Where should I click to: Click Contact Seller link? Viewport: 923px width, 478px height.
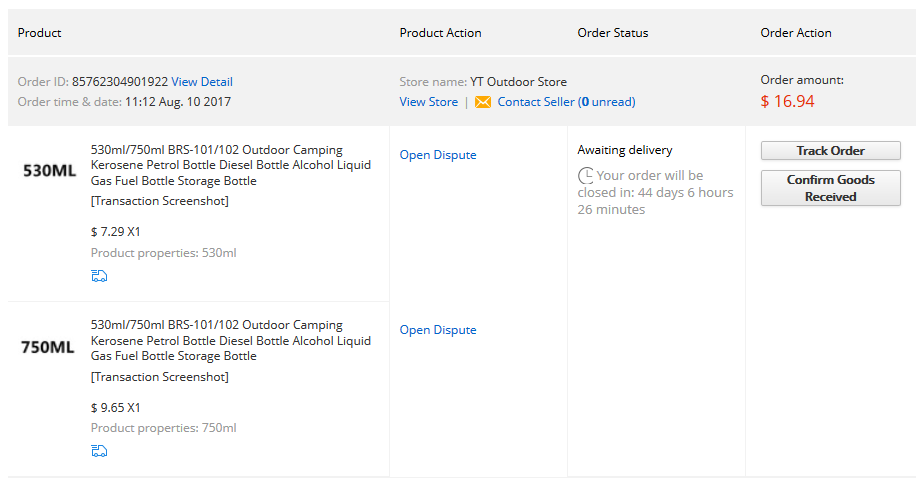[x=536, y=102]
